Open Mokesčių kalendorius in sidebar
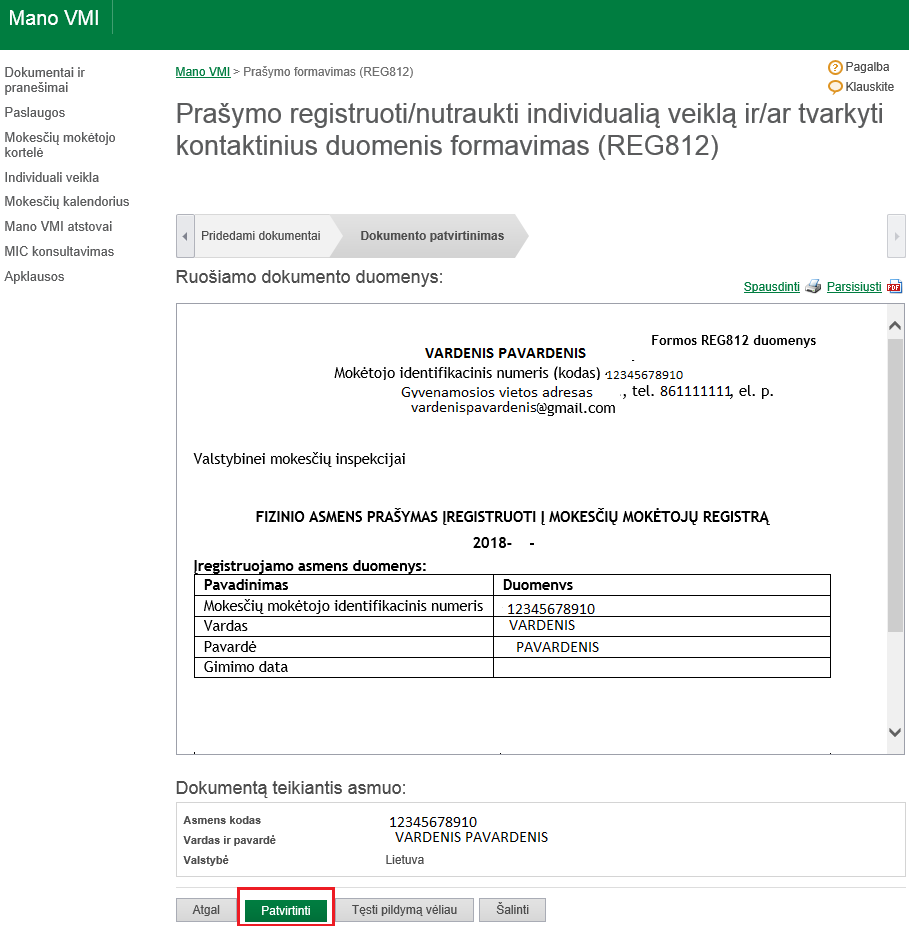 [67, 201]
